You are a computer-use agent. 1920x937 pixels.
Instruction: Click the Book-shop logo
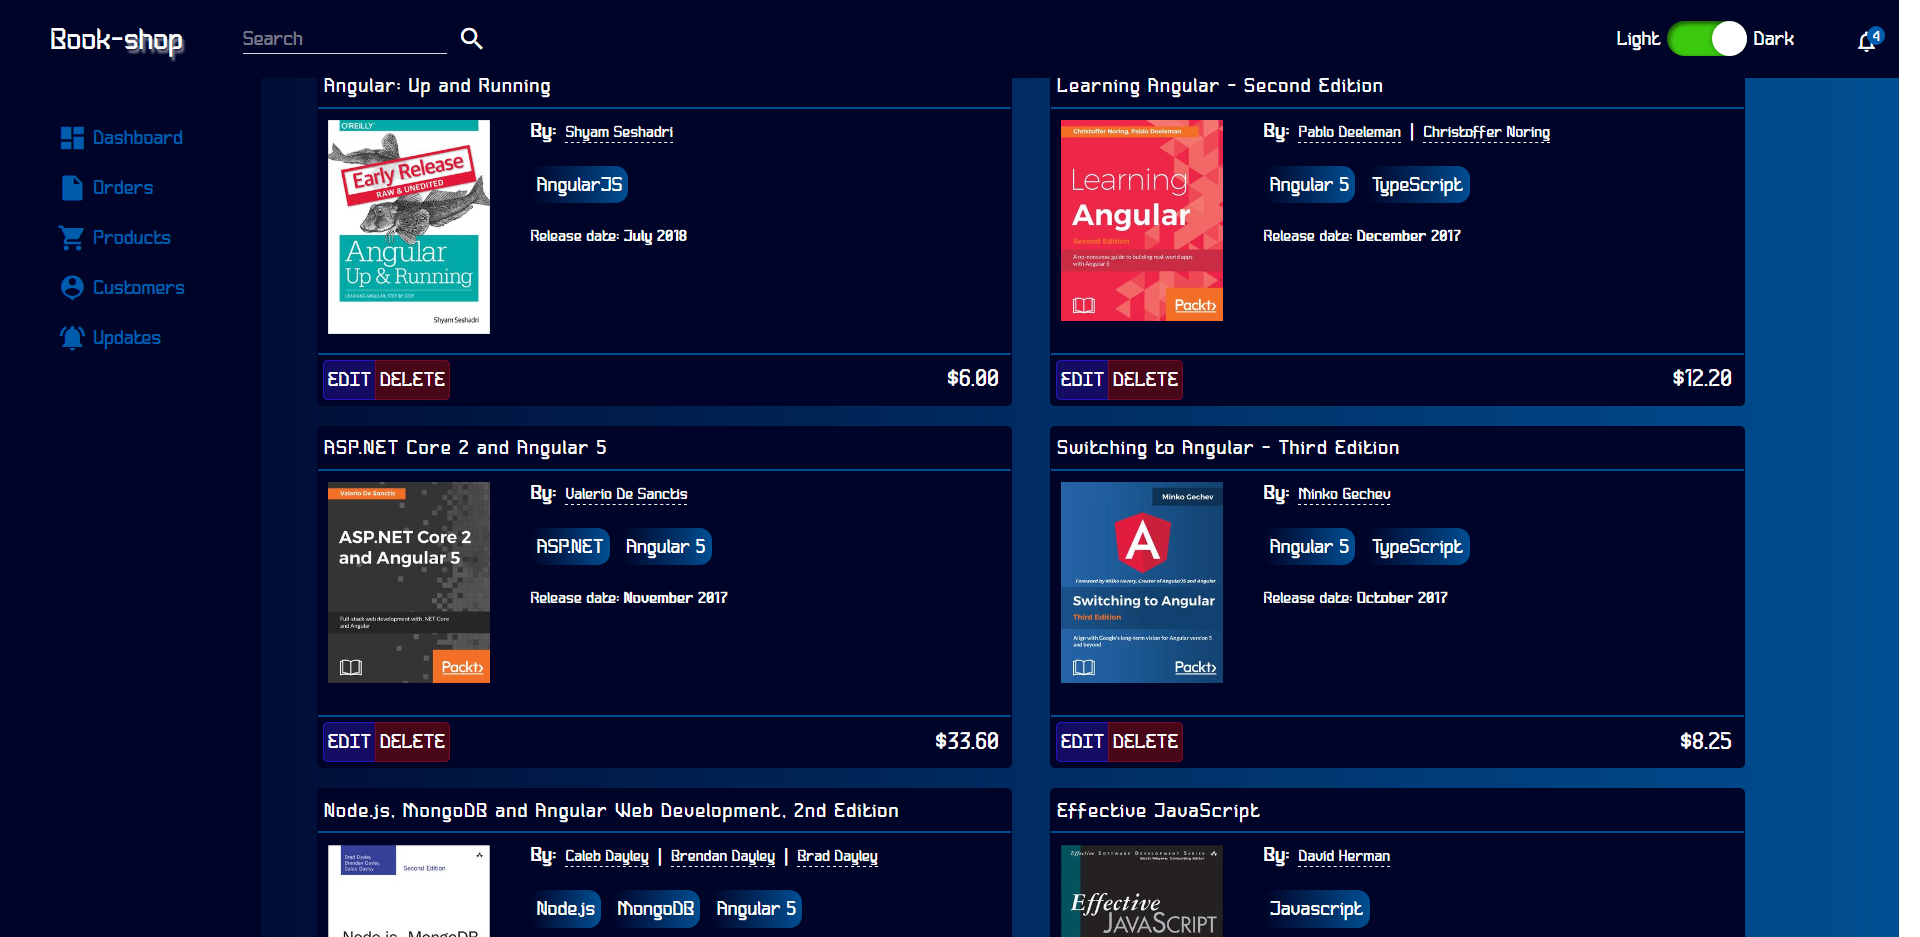[117, 40]
